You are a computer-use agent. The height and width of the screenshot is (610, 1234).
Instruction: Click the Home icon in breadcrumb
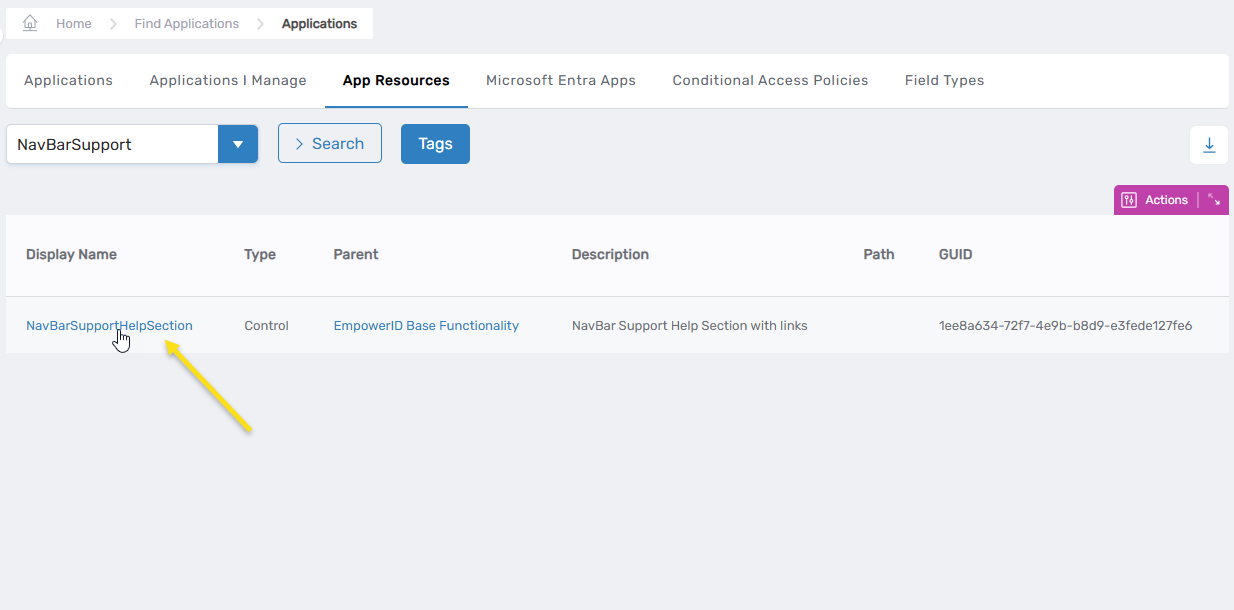pyautogui.click(x=30, y=23)
